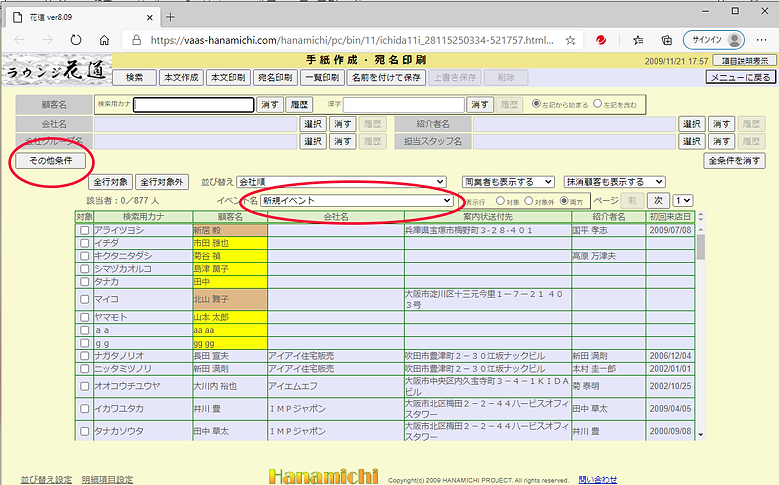Click 選択 button for 会社名
The height and width of the screenshot is (485, 779).
[x=313, y=124]
